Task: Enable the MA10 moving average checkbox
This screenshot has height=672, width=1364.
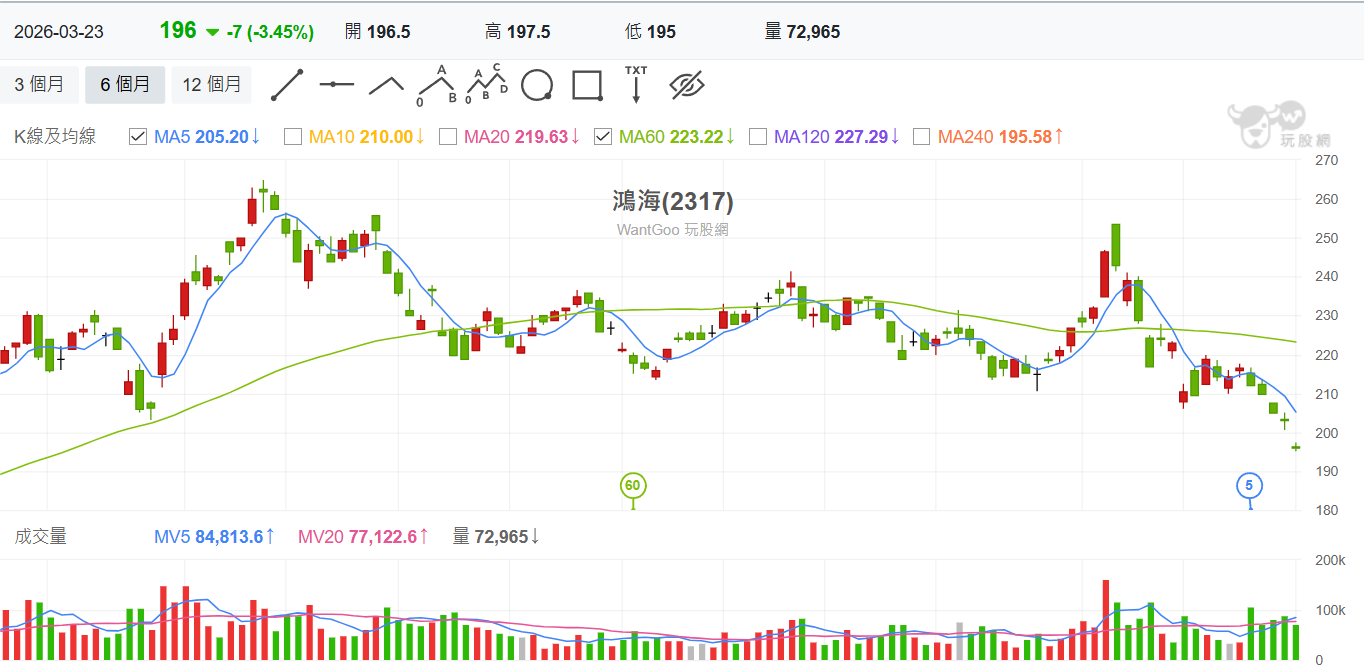Action: (x=293, y=137)
